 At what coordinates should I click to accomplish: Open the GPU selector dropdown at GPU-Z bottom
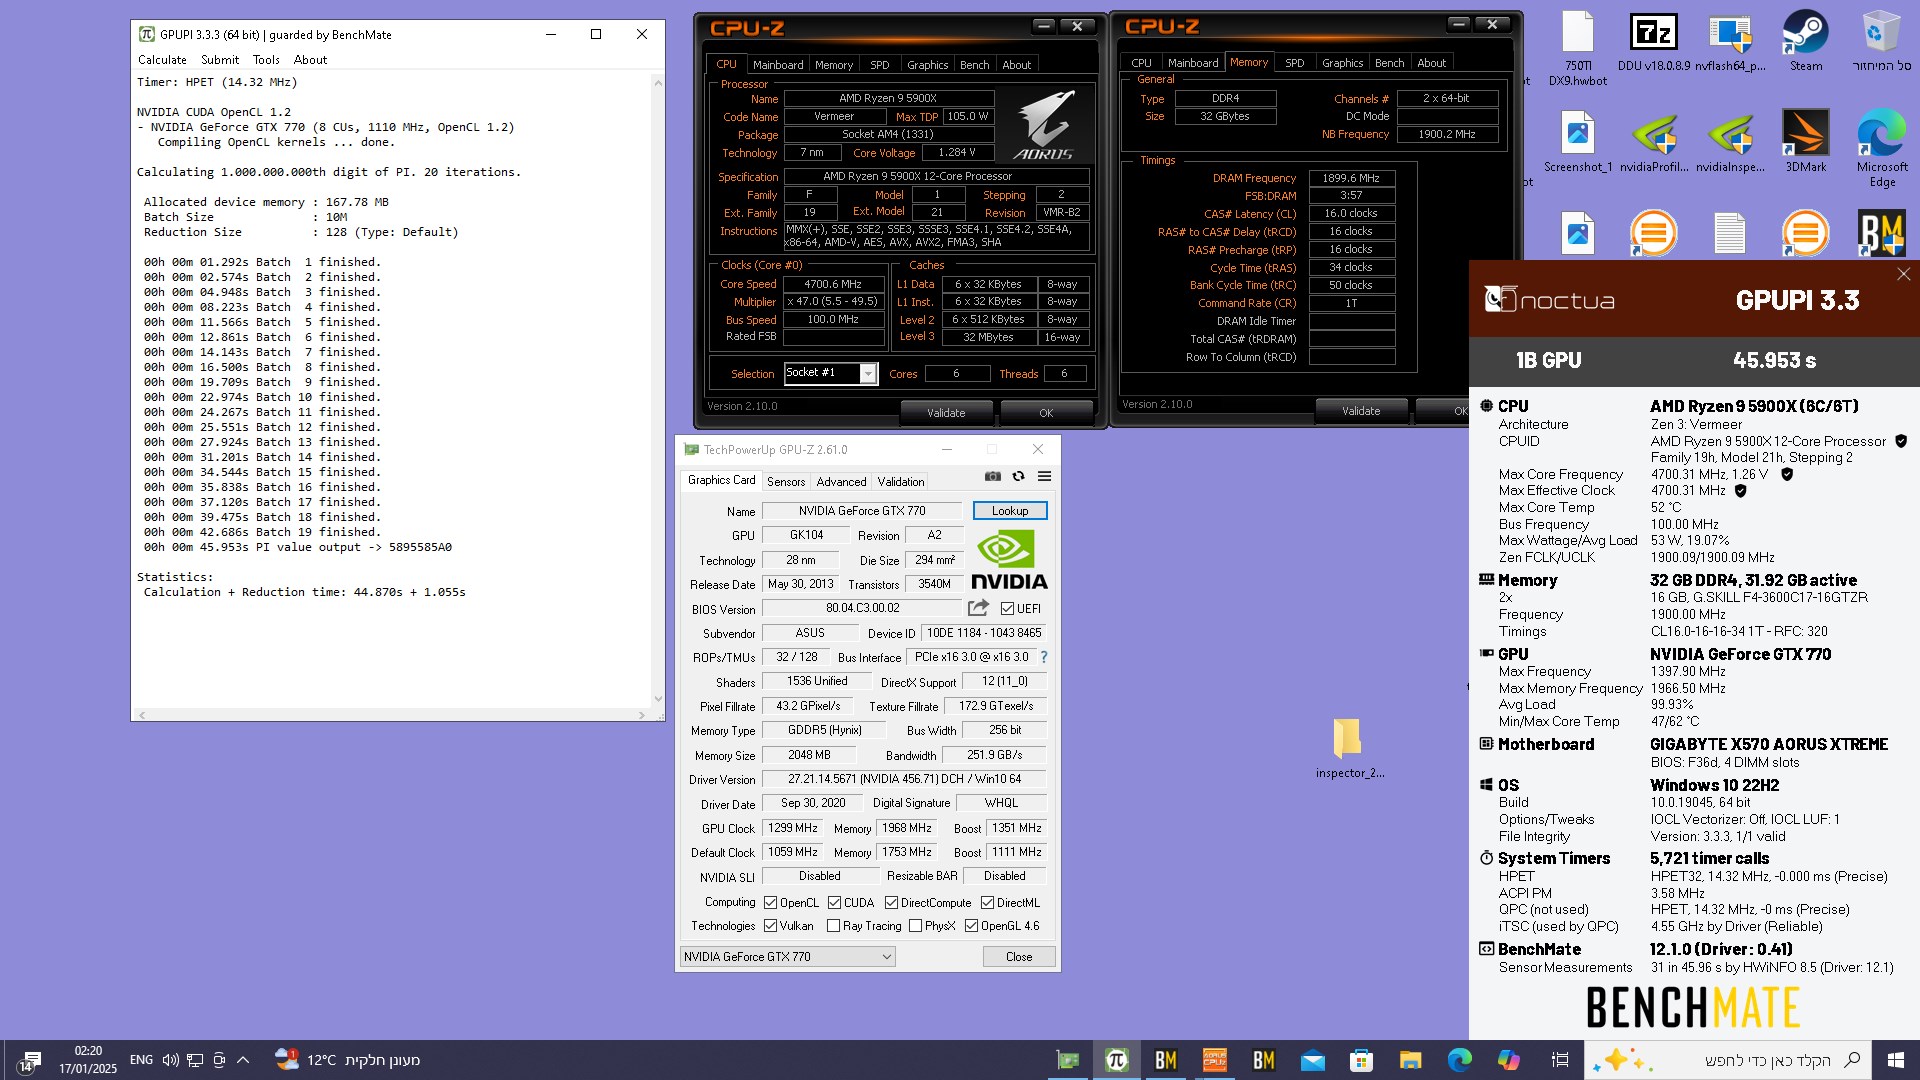(787, 957)
